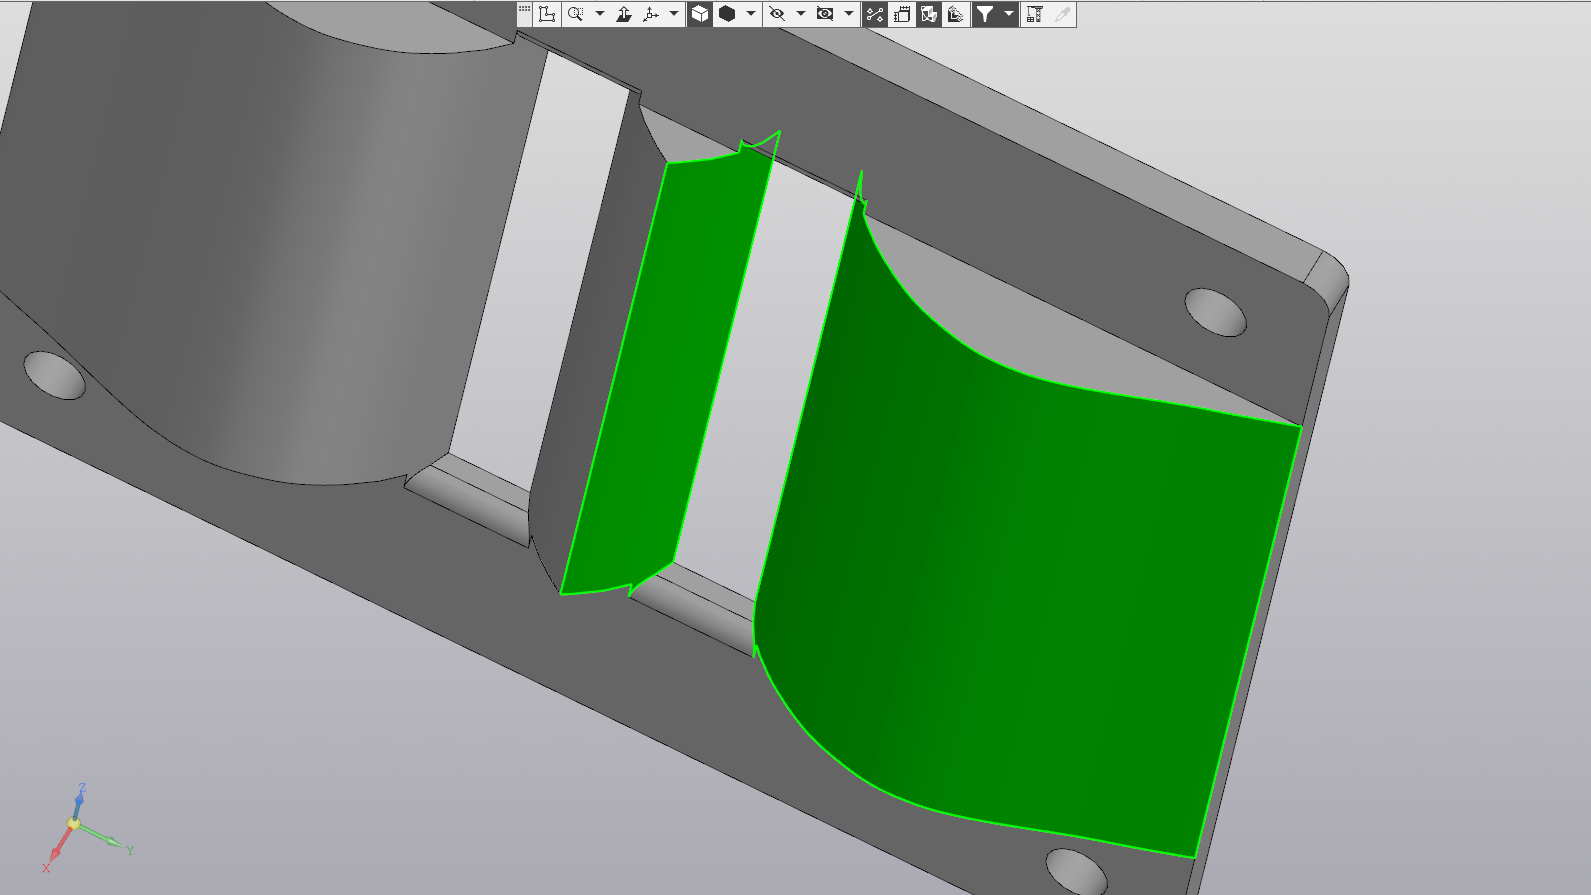Toggle the constraints nodes display icon
The height and width of the screenshot is (895, 1591).
tap(875, 14)
